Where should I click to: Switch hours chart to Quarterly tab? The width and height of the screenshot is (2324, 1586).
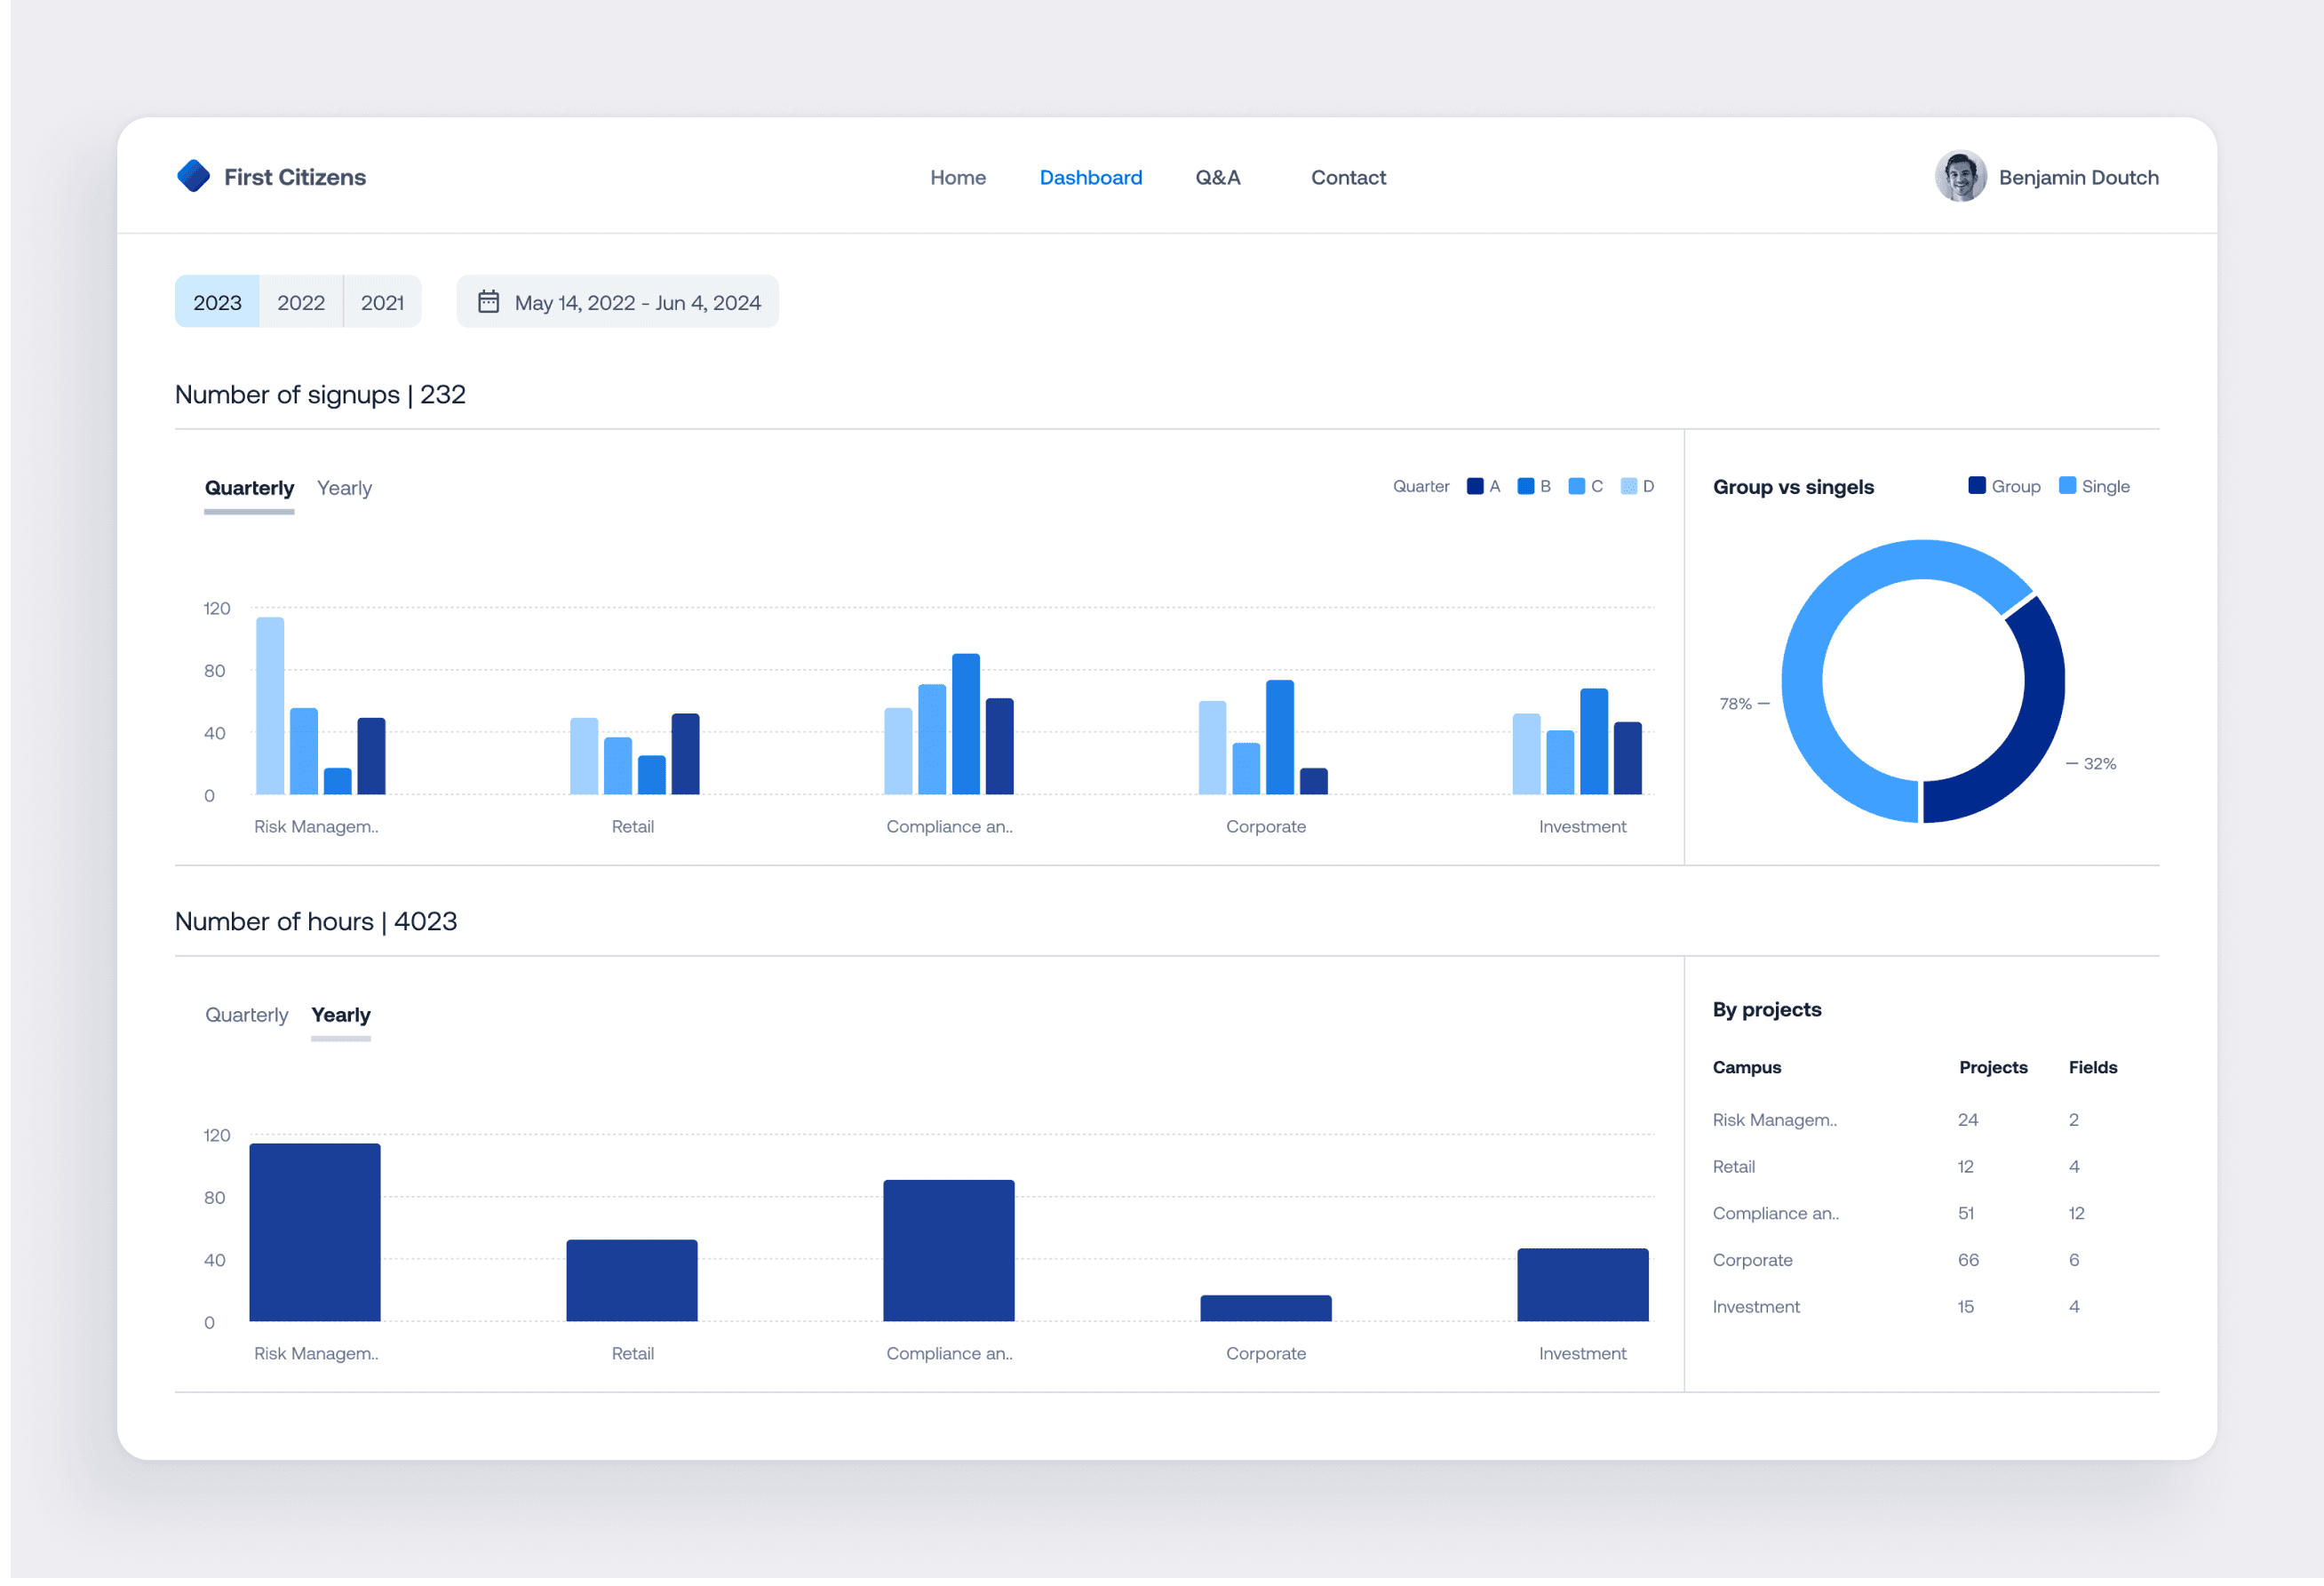click(x=246, y=1015)
